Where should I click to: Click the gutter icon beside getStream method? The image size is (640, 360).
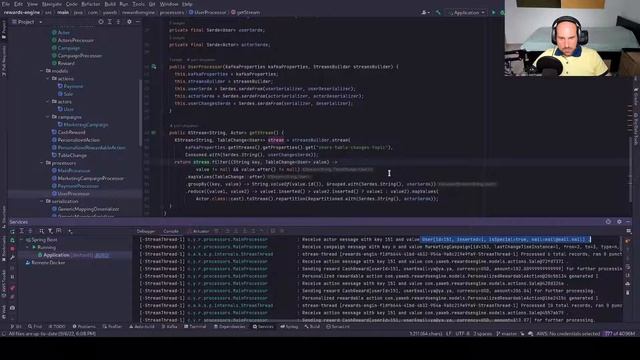pyautogui.click(x=154, y=133)
